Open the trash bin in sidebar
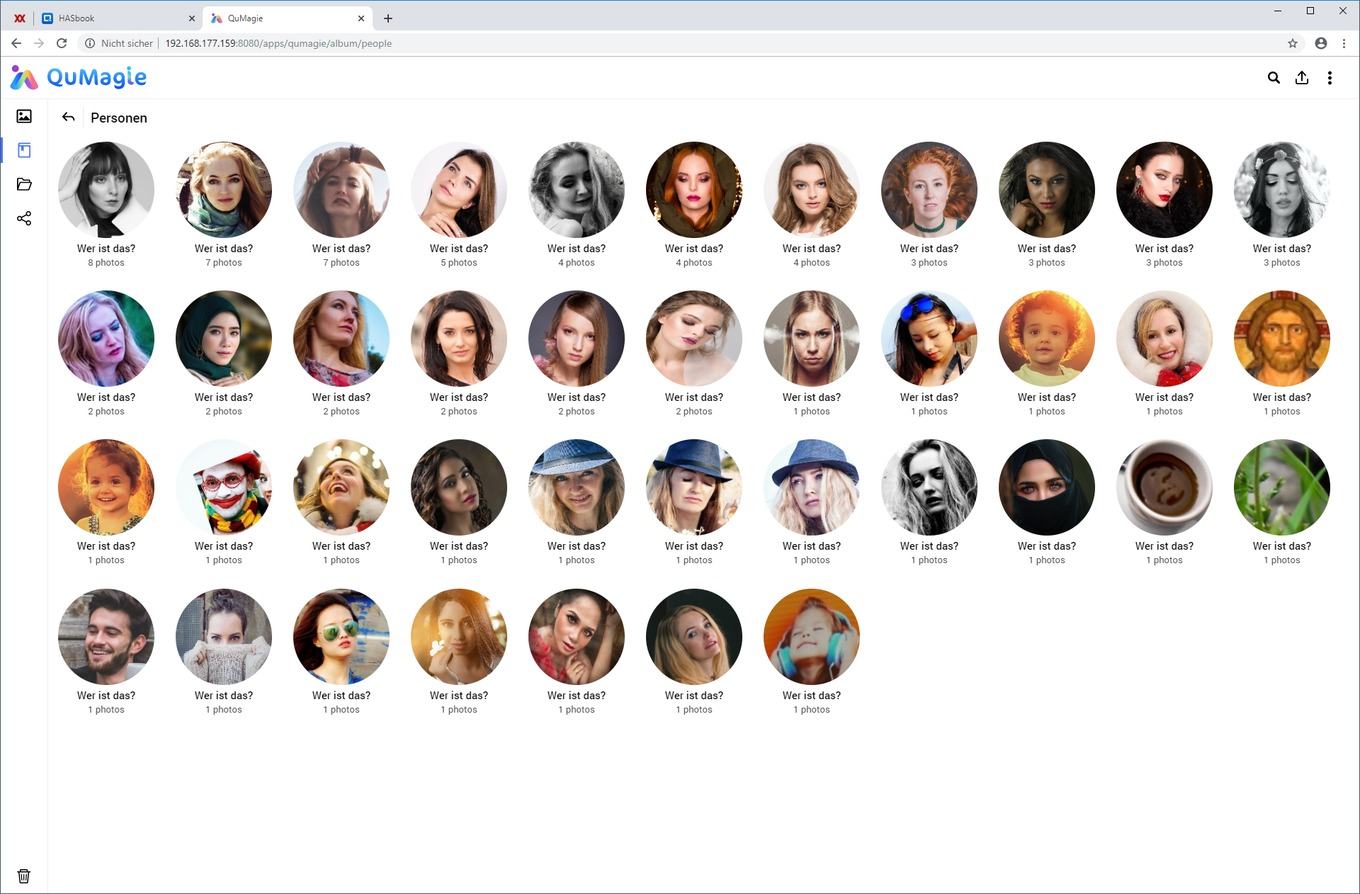The height and width of the screenshot is (894, 1360). pyautogui.click(x=24, y=876)
